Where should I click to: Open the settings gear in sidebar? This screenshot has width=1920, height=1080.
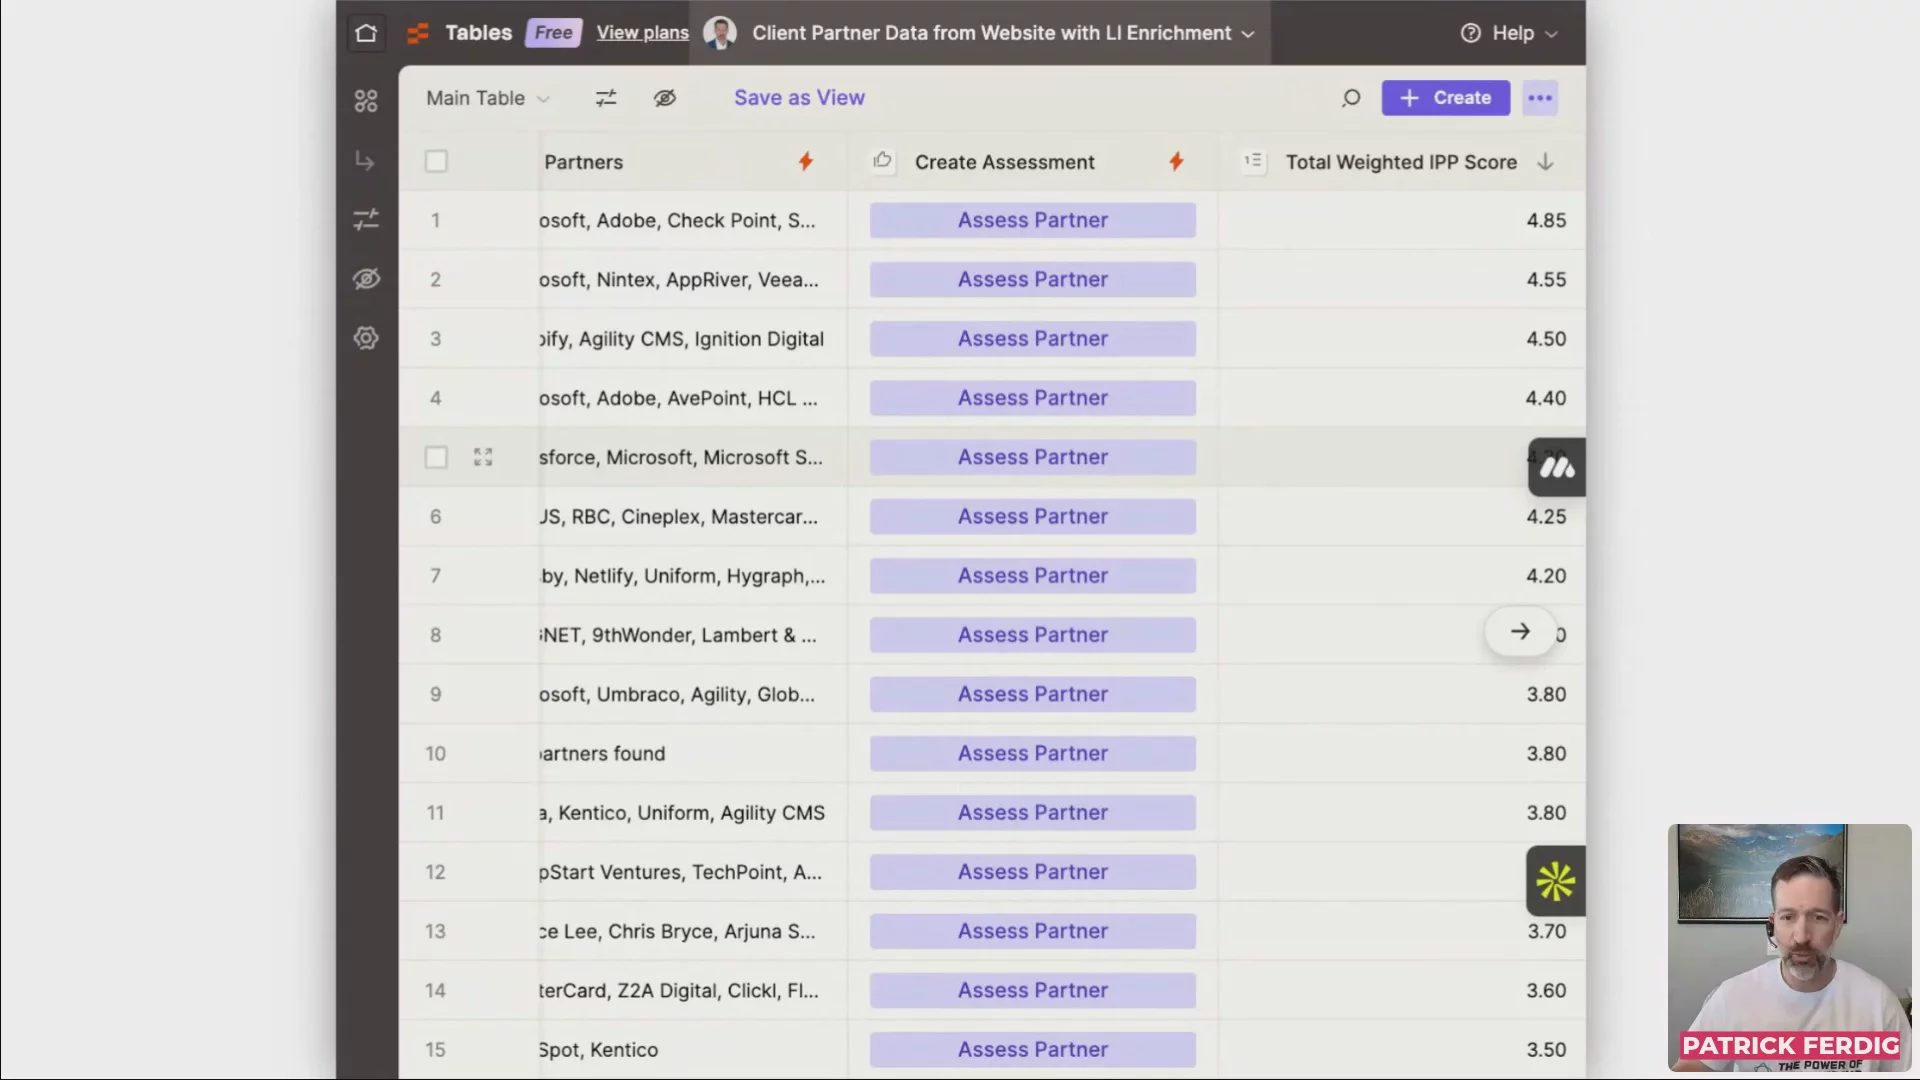click(x=366, y=338)
